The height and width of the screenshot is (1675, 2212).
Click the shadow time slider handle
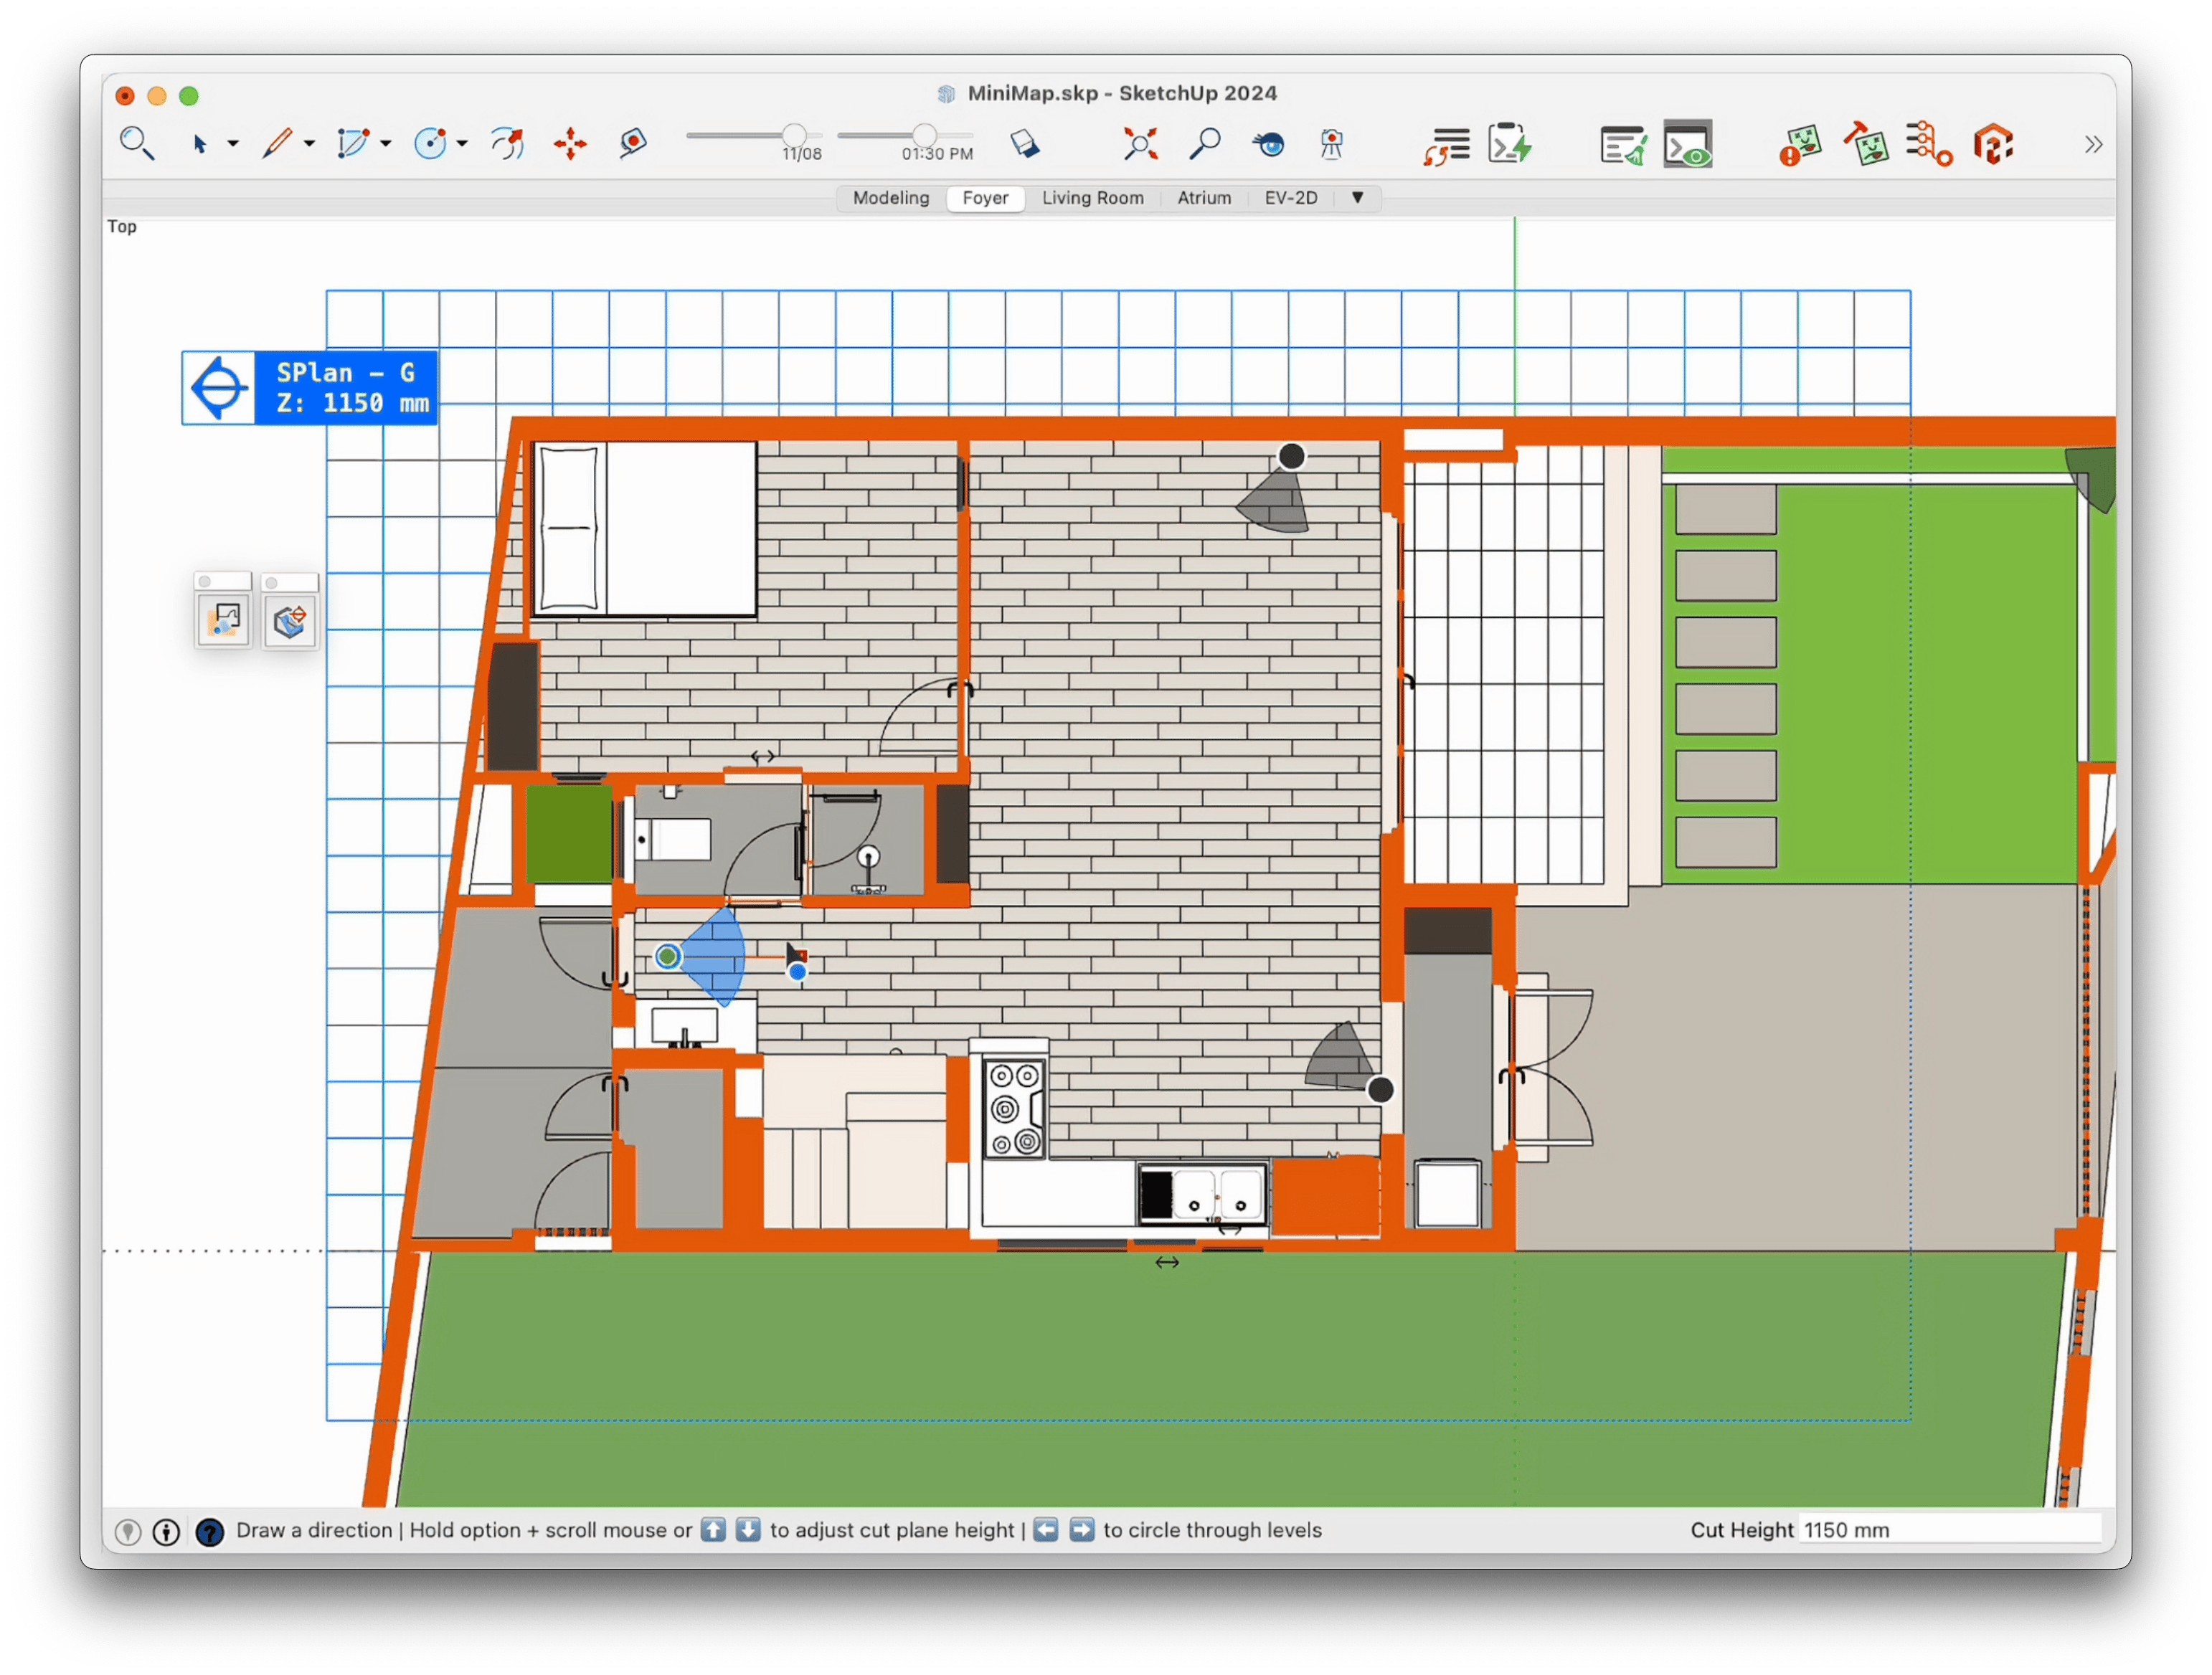[x=925, y=134]
